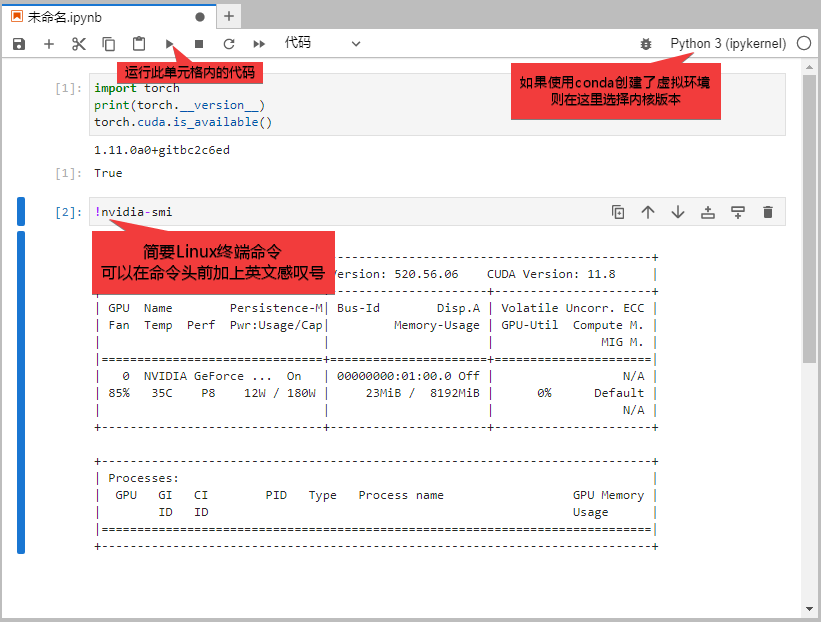
Task: Run the selected cell with the play icon
Action: (x=170, y=44)
